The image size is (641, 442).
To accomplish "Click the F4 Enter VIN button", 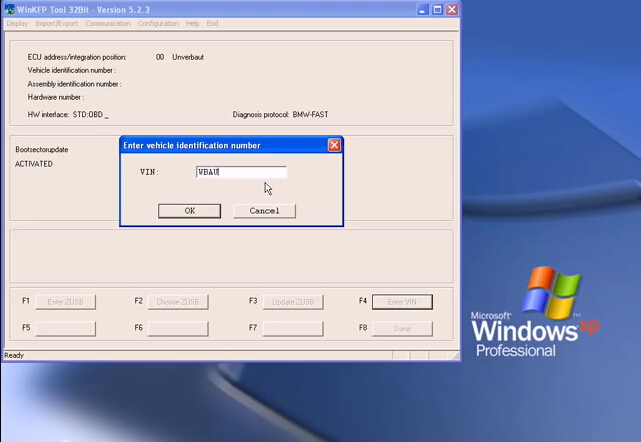I will tap(402, 302).
